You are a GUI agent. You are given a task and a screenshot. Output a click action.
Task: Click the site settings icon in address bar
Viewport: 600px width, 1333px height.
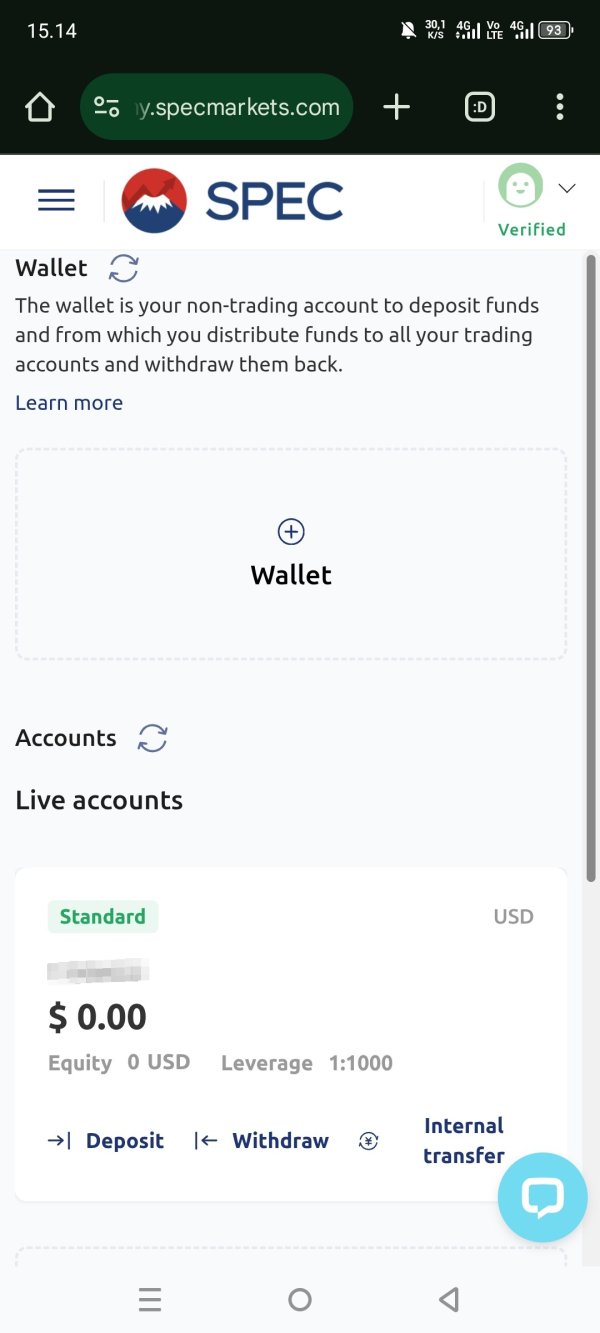point(107,107)
